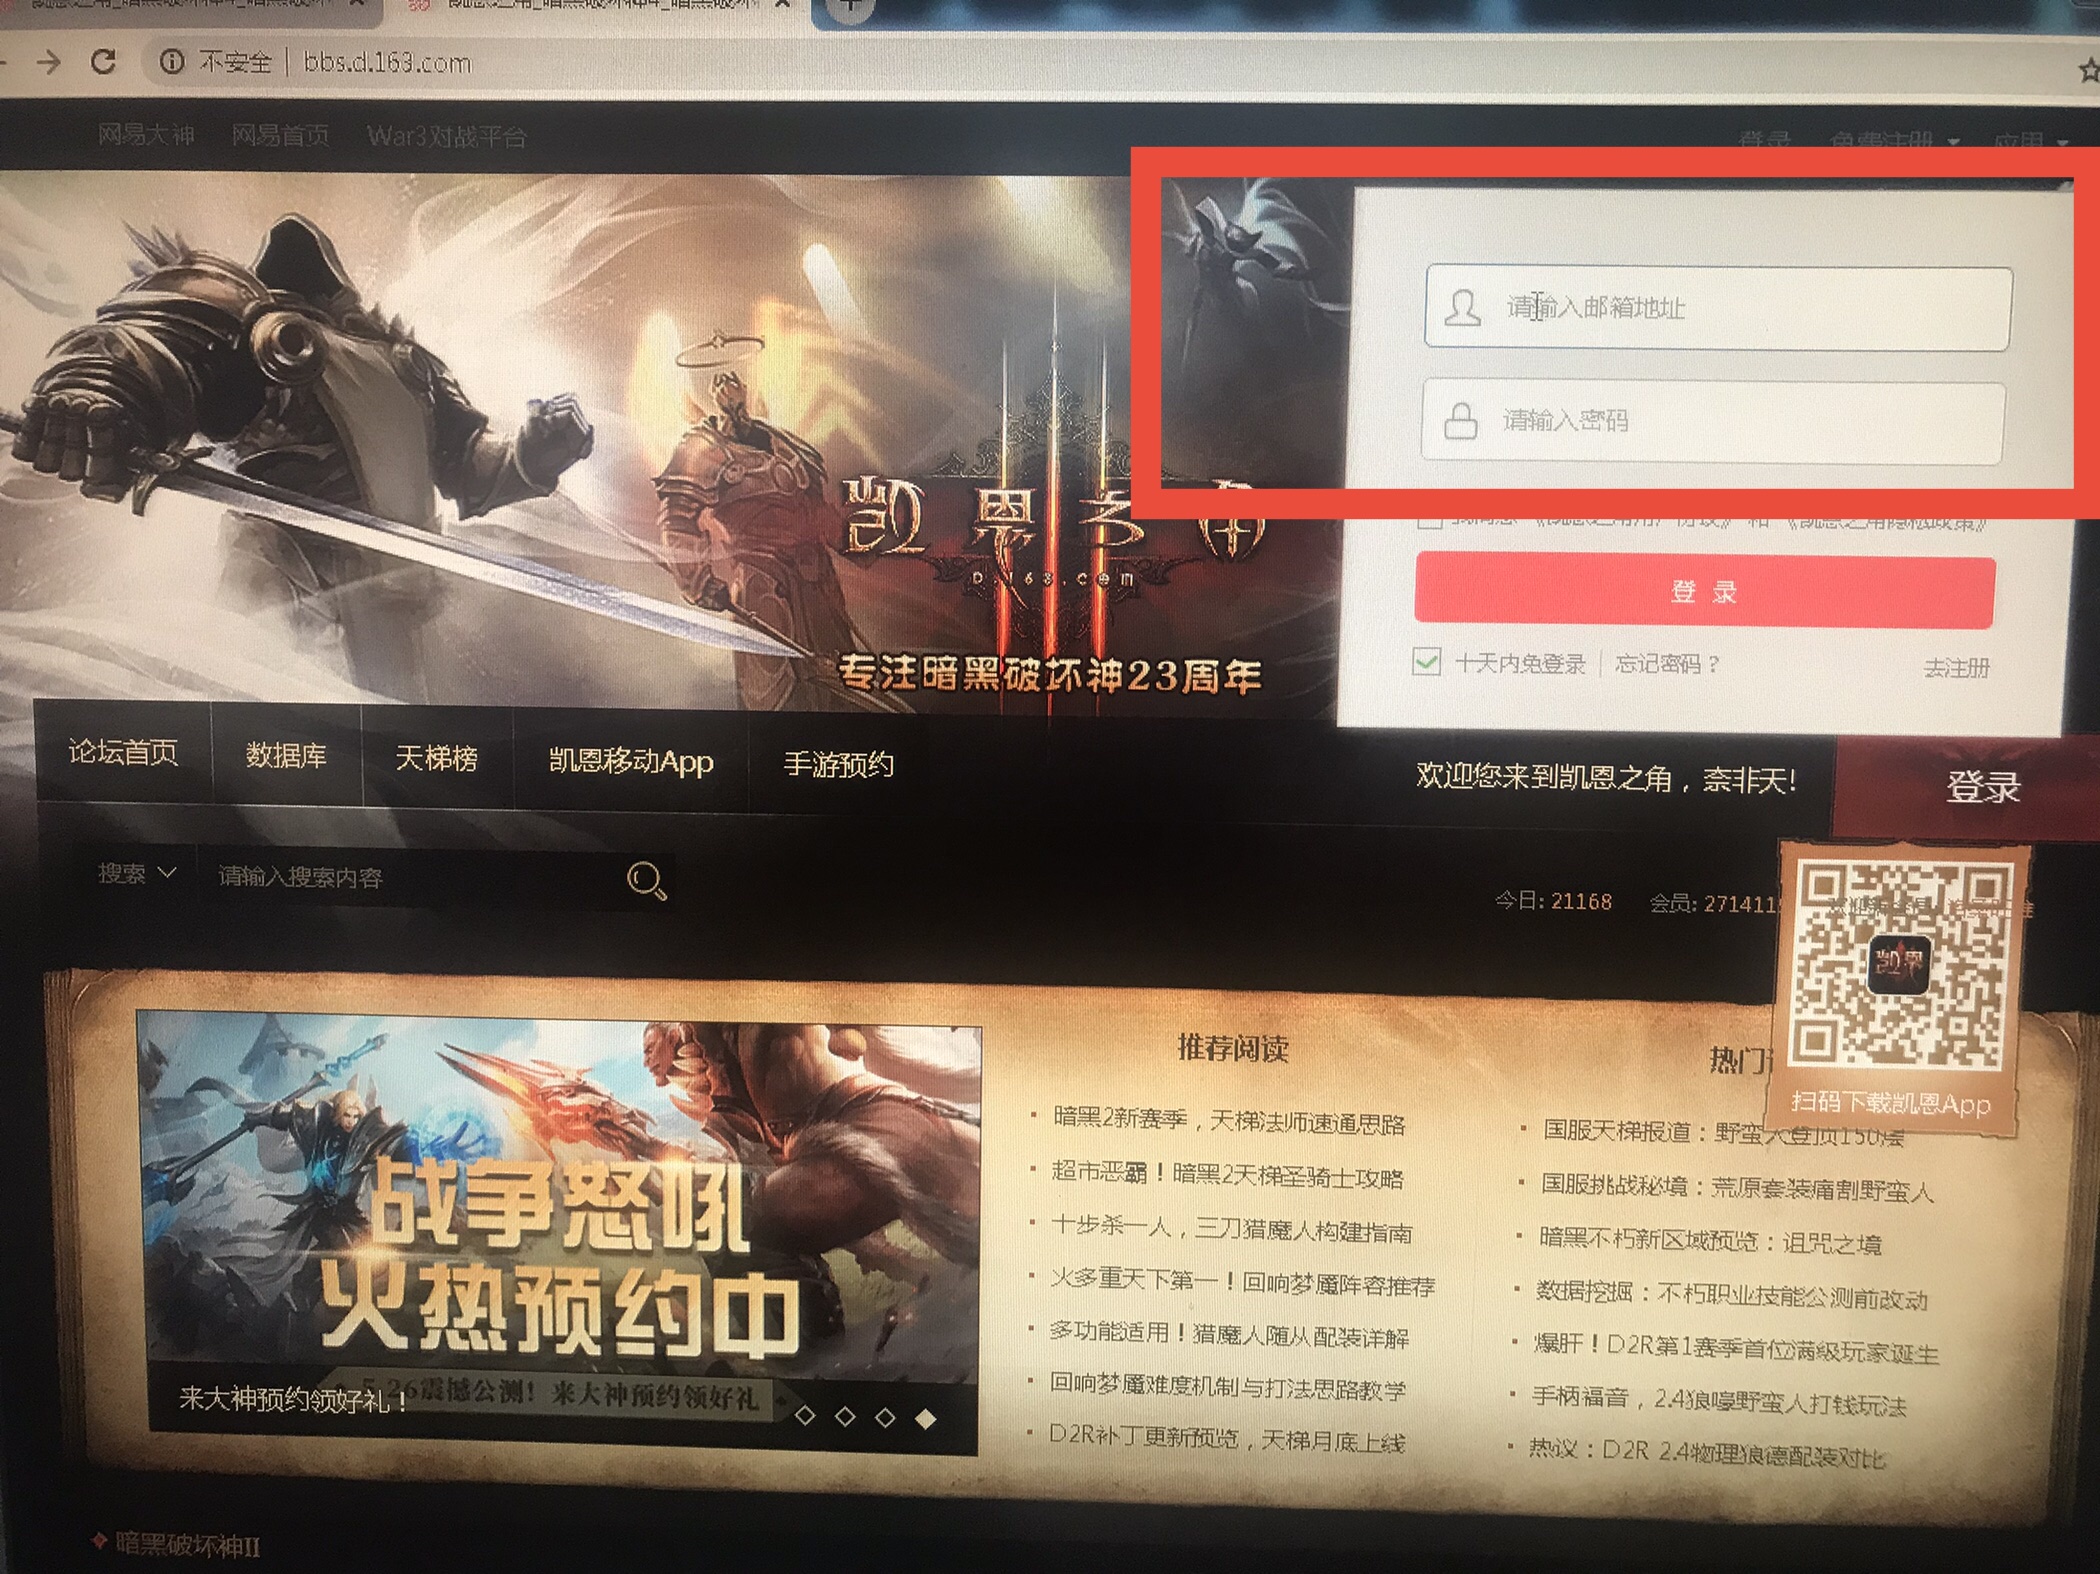Open article 火多重天下第一！回响梦魇阵容推荐
2100x1574 pixels.
(x=1242, y=1283)
